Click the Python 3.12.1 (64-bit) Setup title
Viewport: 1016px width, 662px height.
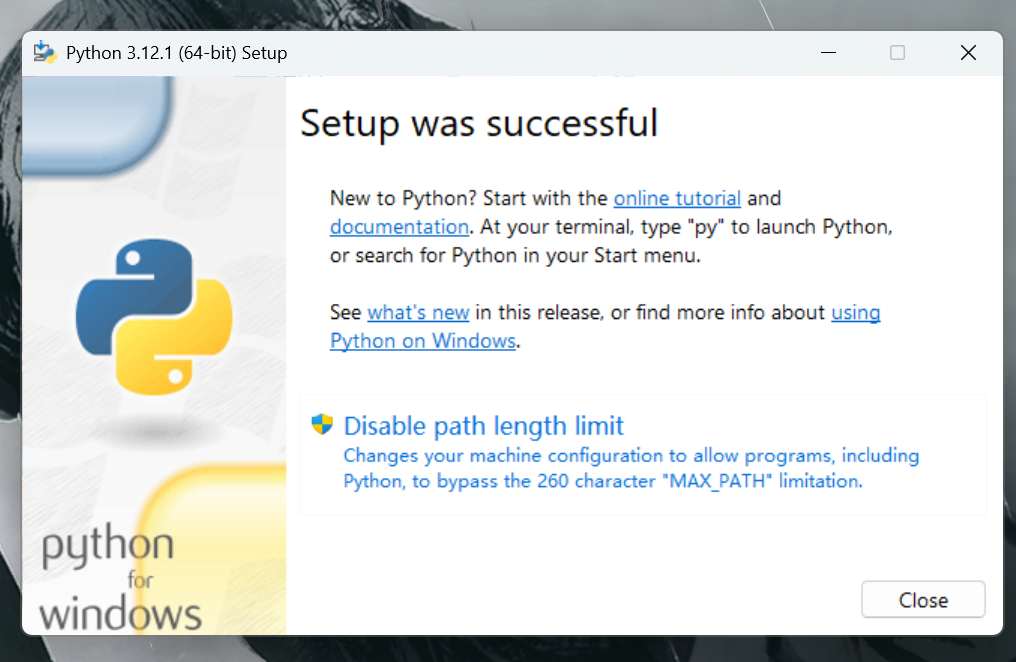[x=176, y=53]
